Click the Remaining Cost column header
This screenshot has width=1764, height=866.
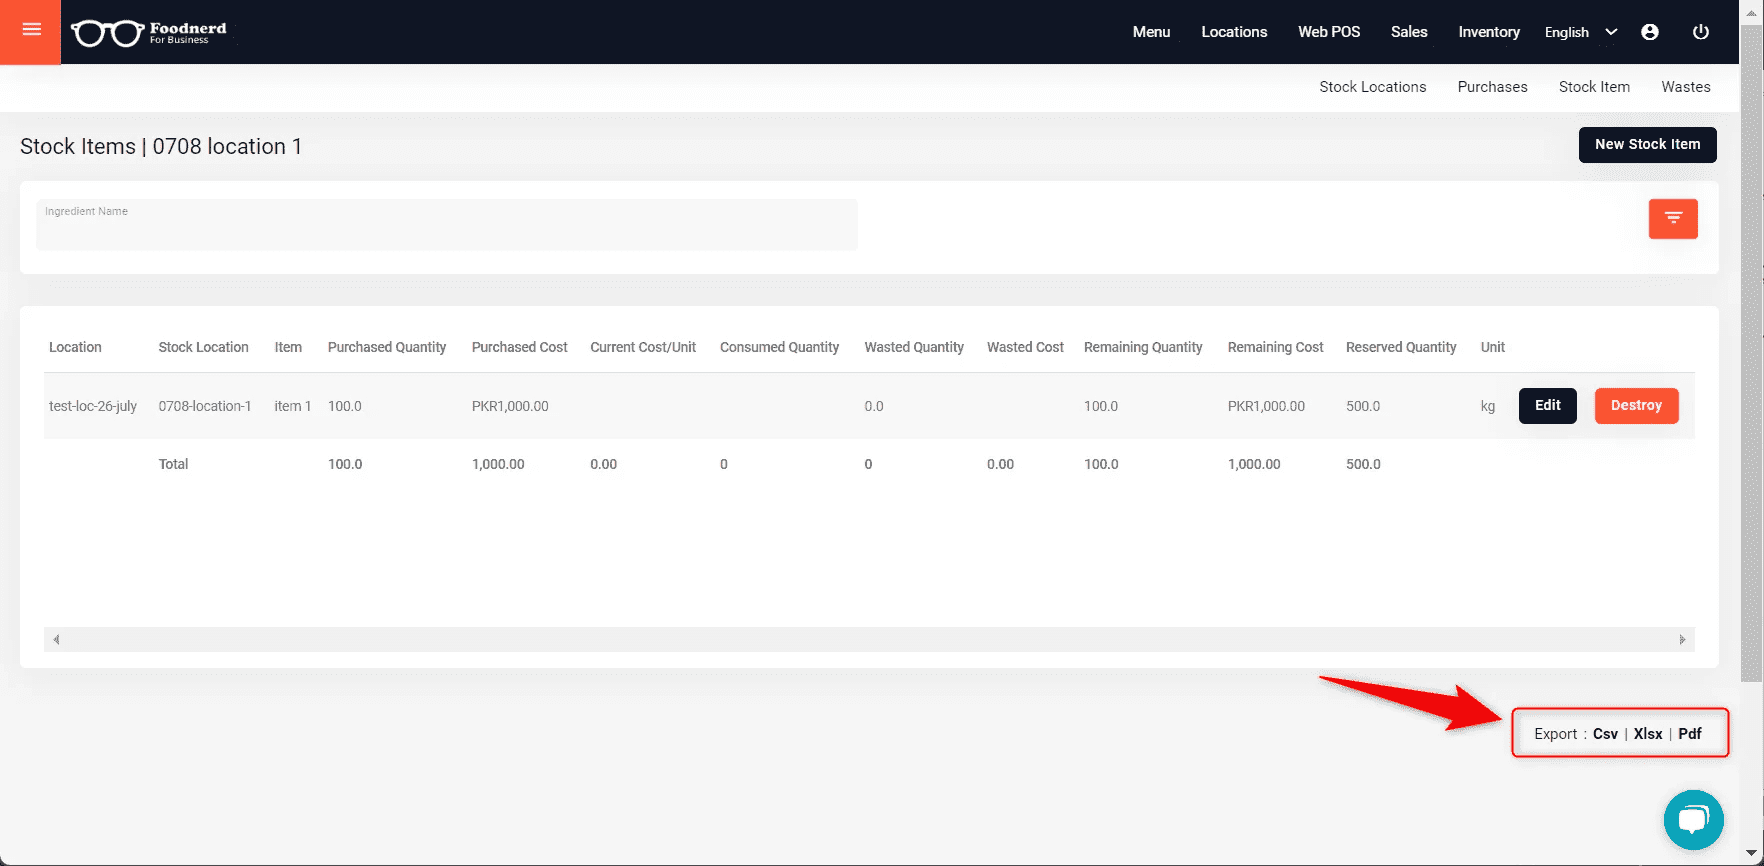[1275, 347]
